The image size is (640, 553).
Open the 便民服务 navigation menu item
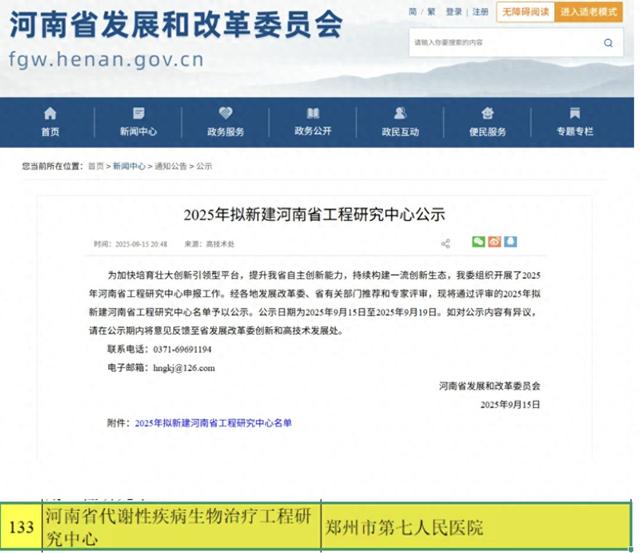487,131
